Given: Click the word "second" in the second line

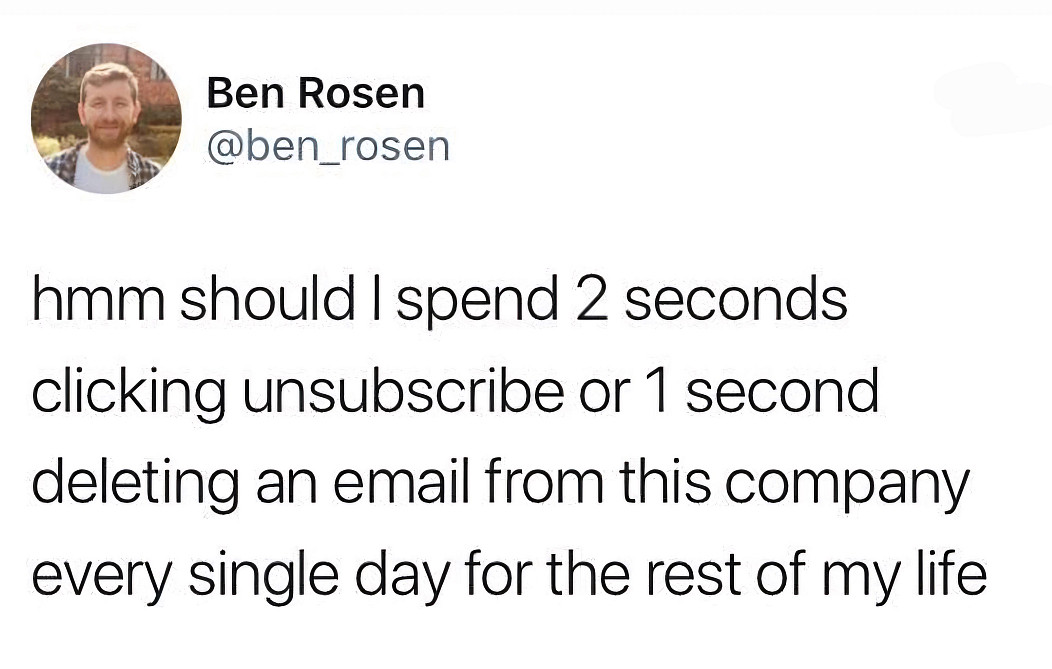Looking at the screenshot, I should 783,391.
